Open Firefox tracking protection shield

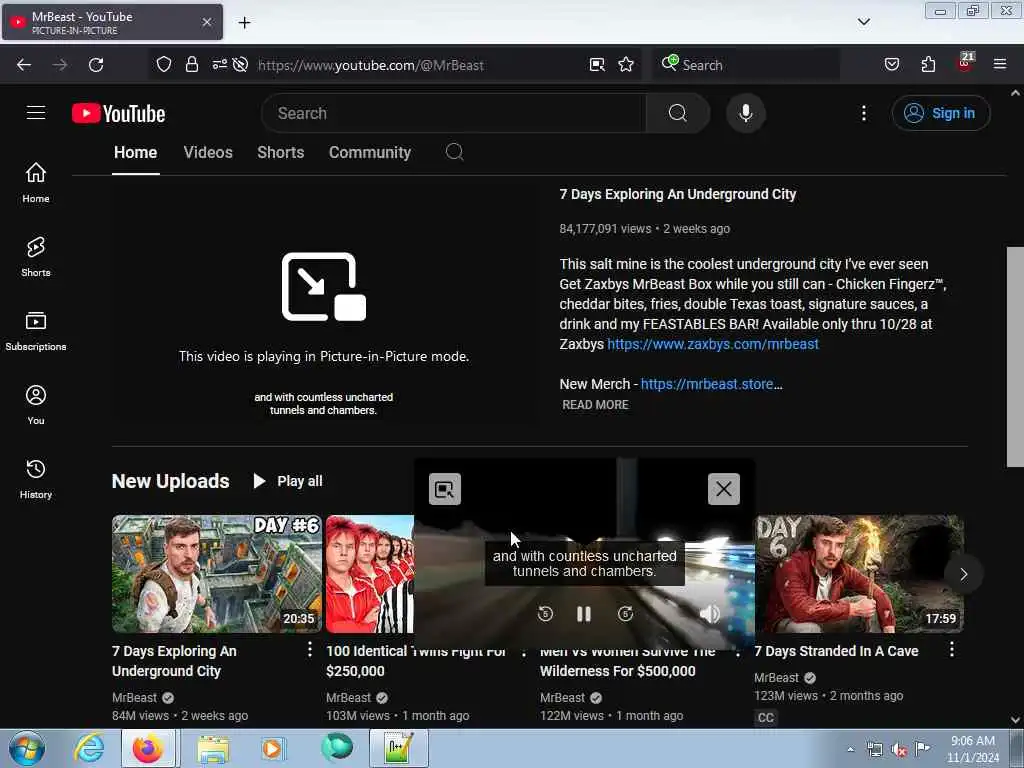(x=164, y=65)
